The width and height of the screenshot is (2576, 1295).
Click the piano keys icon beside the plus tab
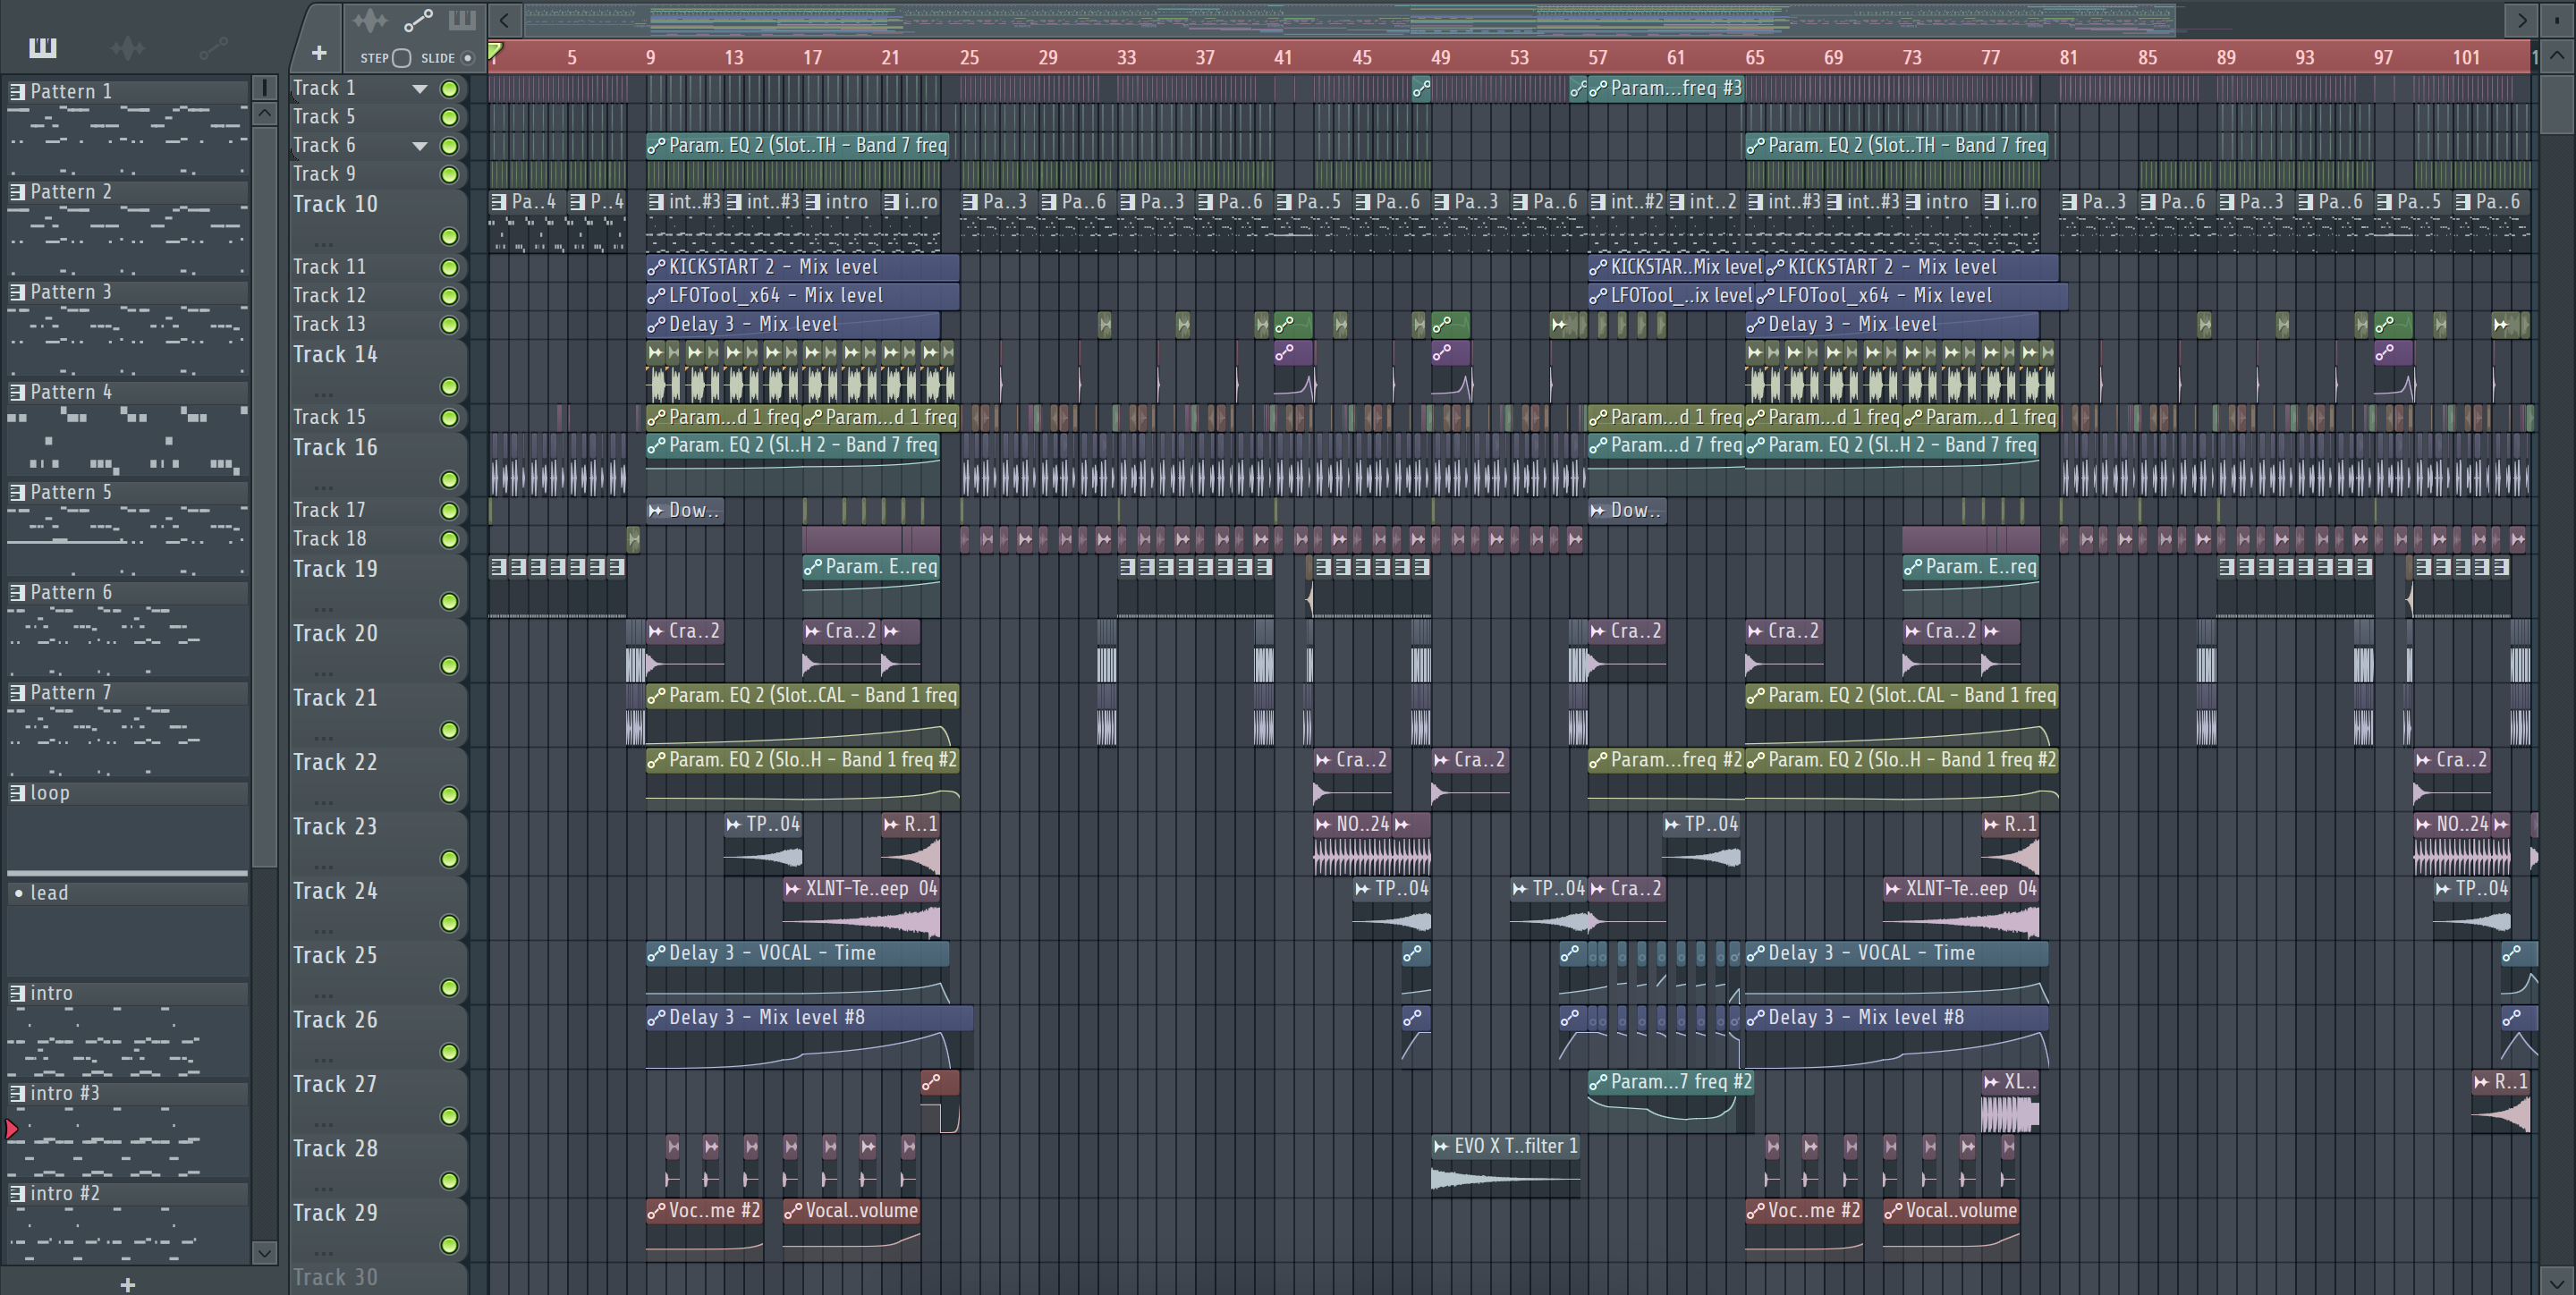tap(462, 20)
